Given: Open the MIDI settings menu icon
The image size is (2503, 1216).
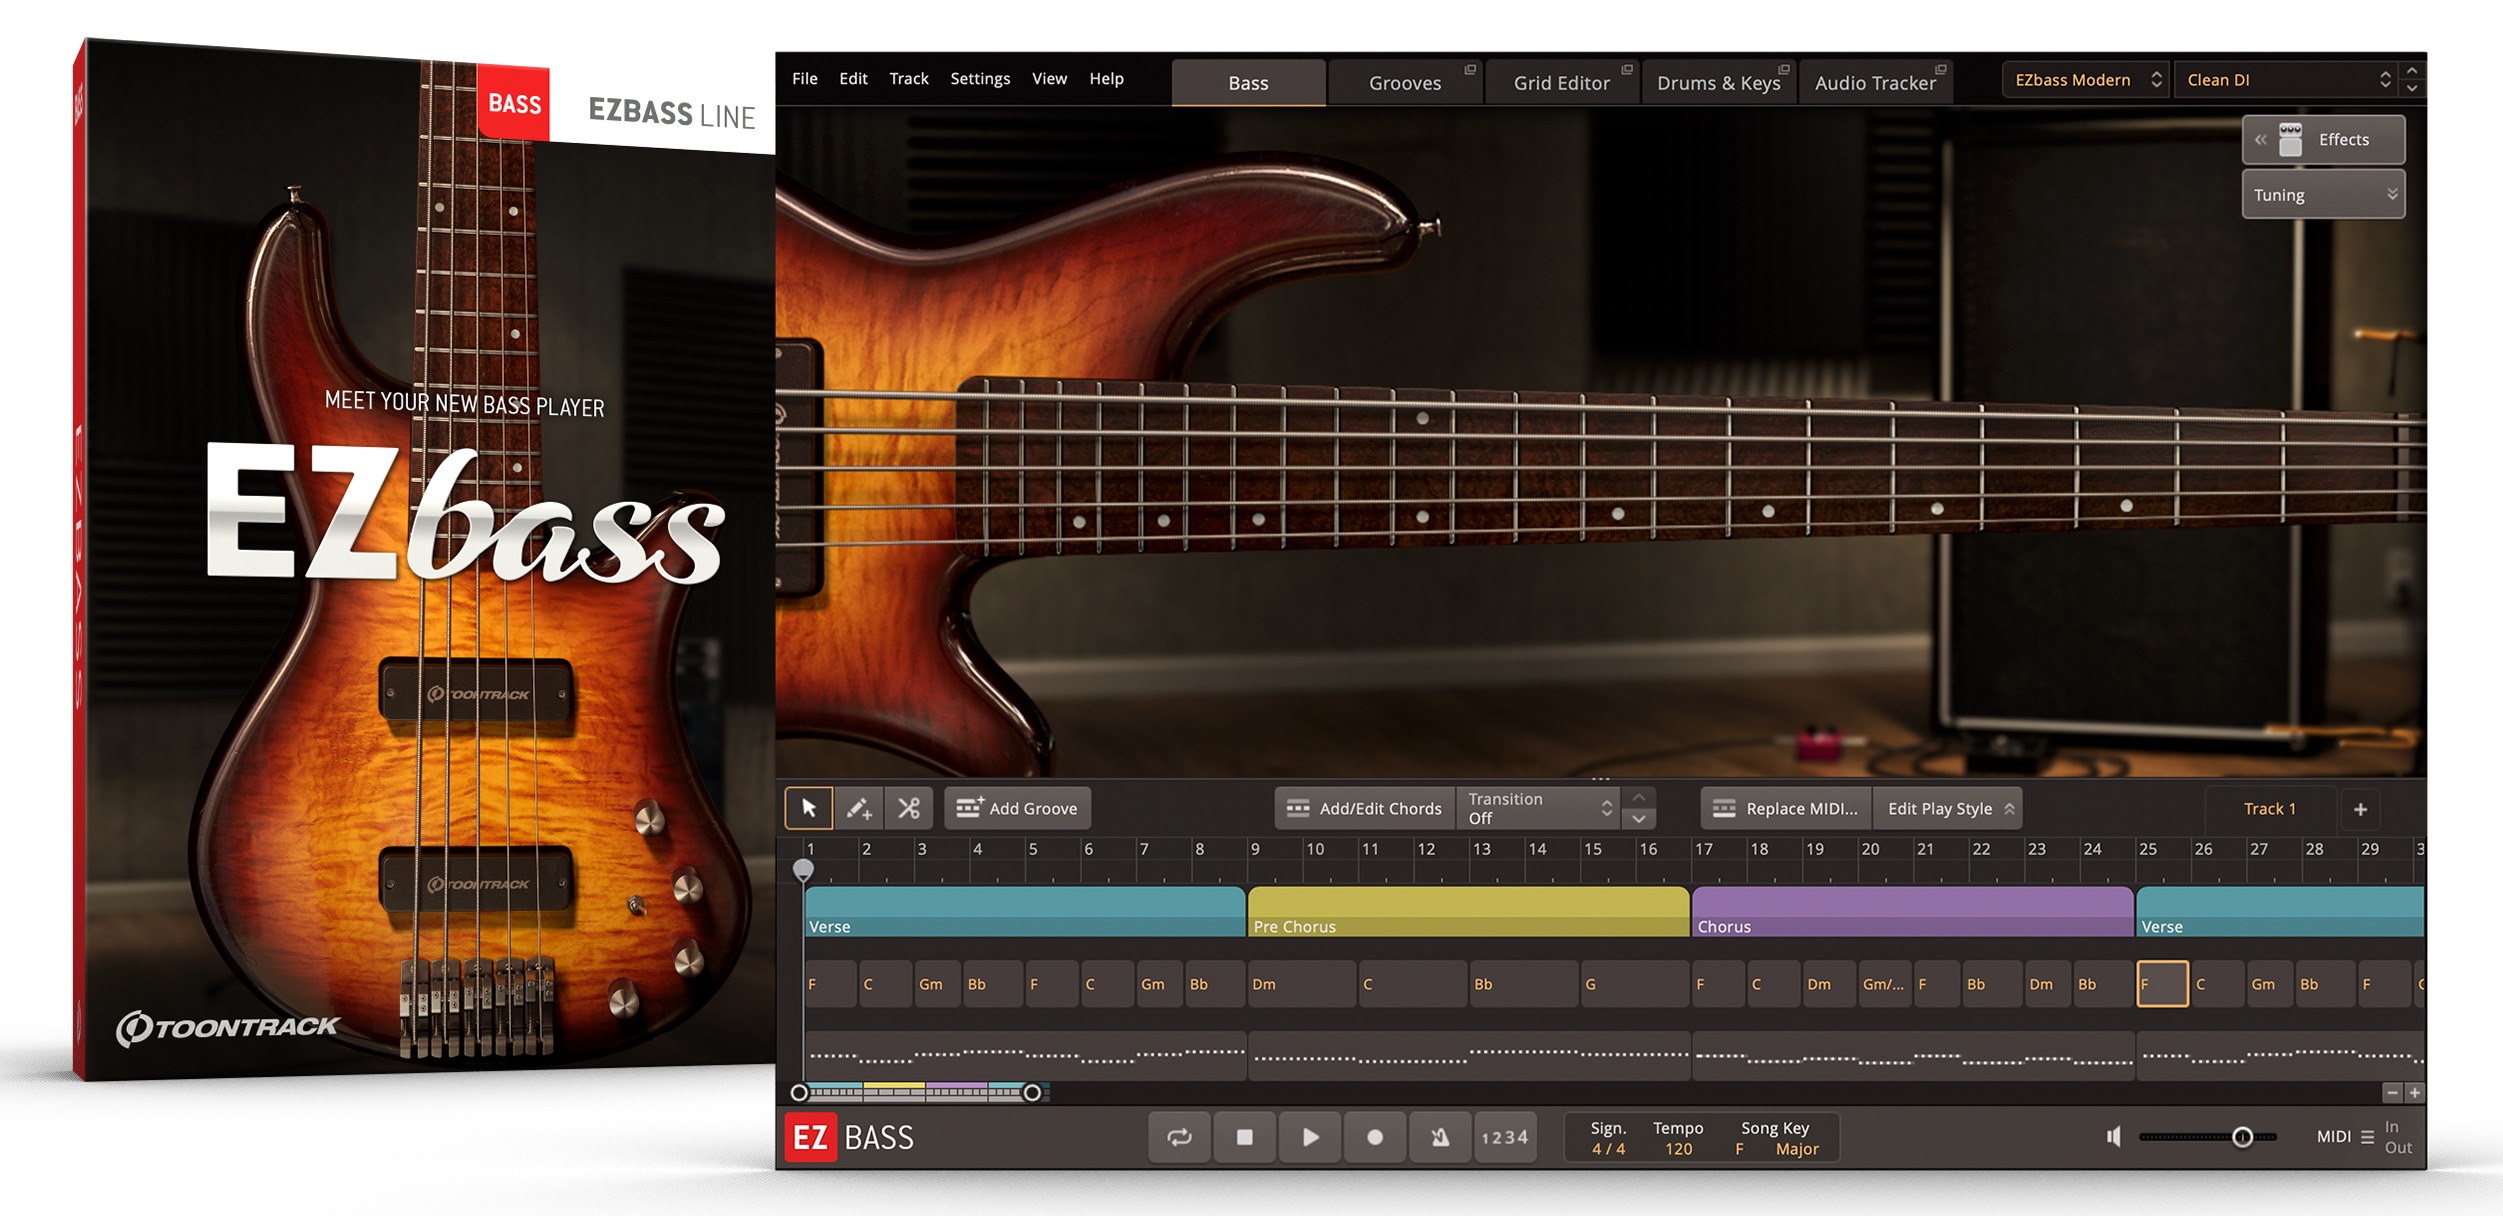Looking at the screenshot, I should (x=2367, y=1137).
